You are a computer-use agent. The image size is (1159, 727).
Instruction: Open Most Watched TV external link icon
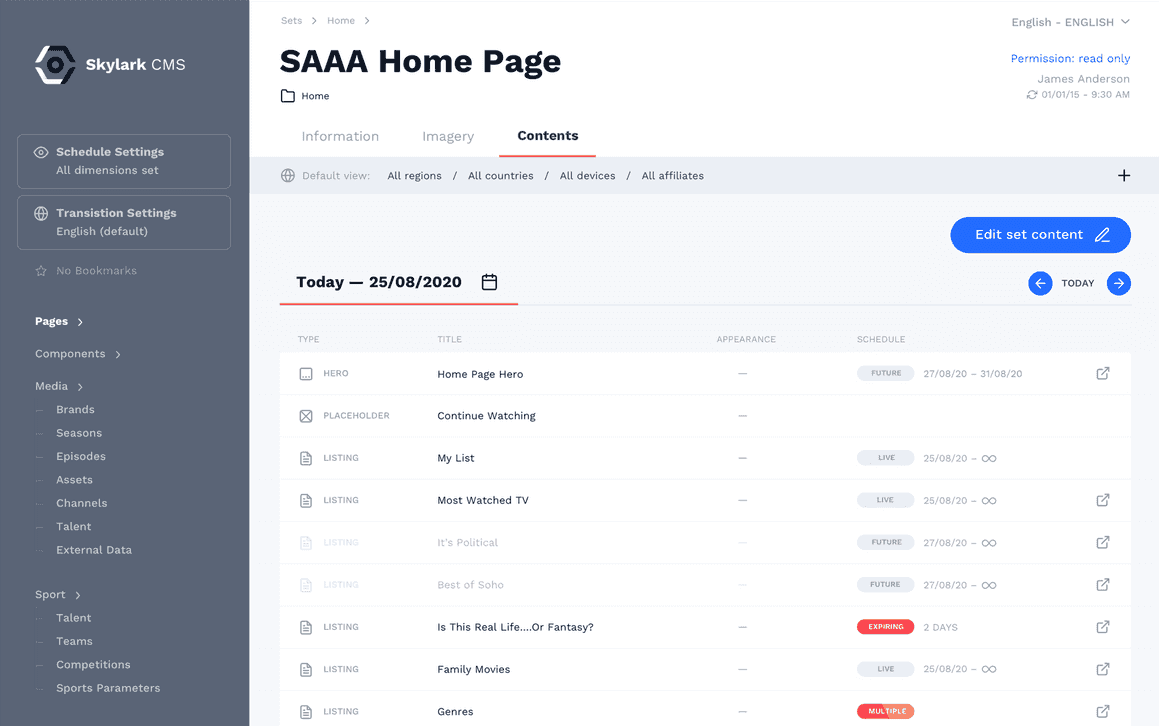pos(1103,500)
